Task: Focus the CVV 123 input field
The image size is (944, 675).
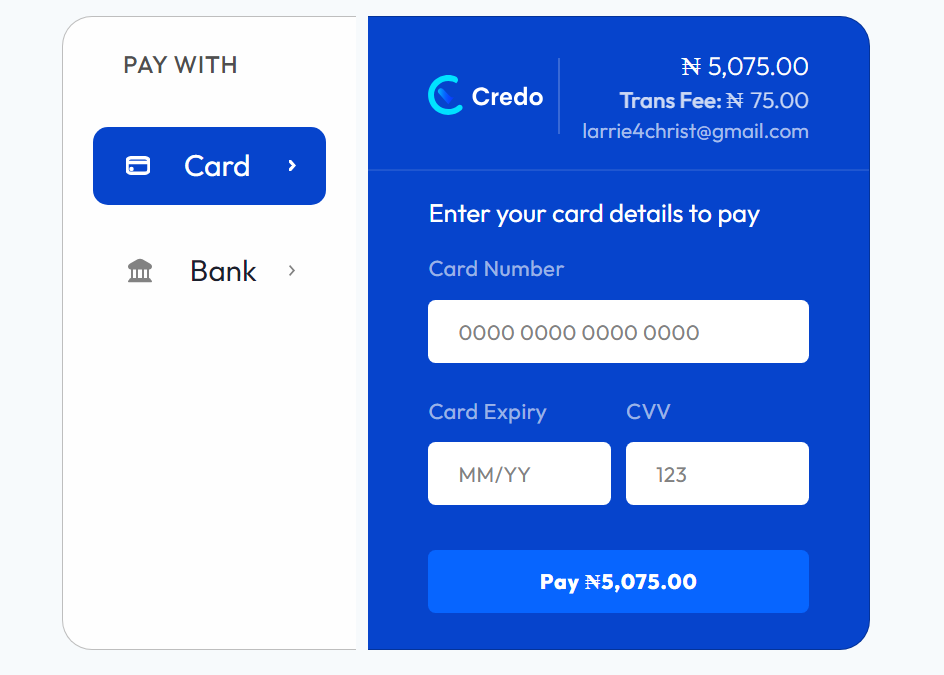Action: [x=717, y=474]
